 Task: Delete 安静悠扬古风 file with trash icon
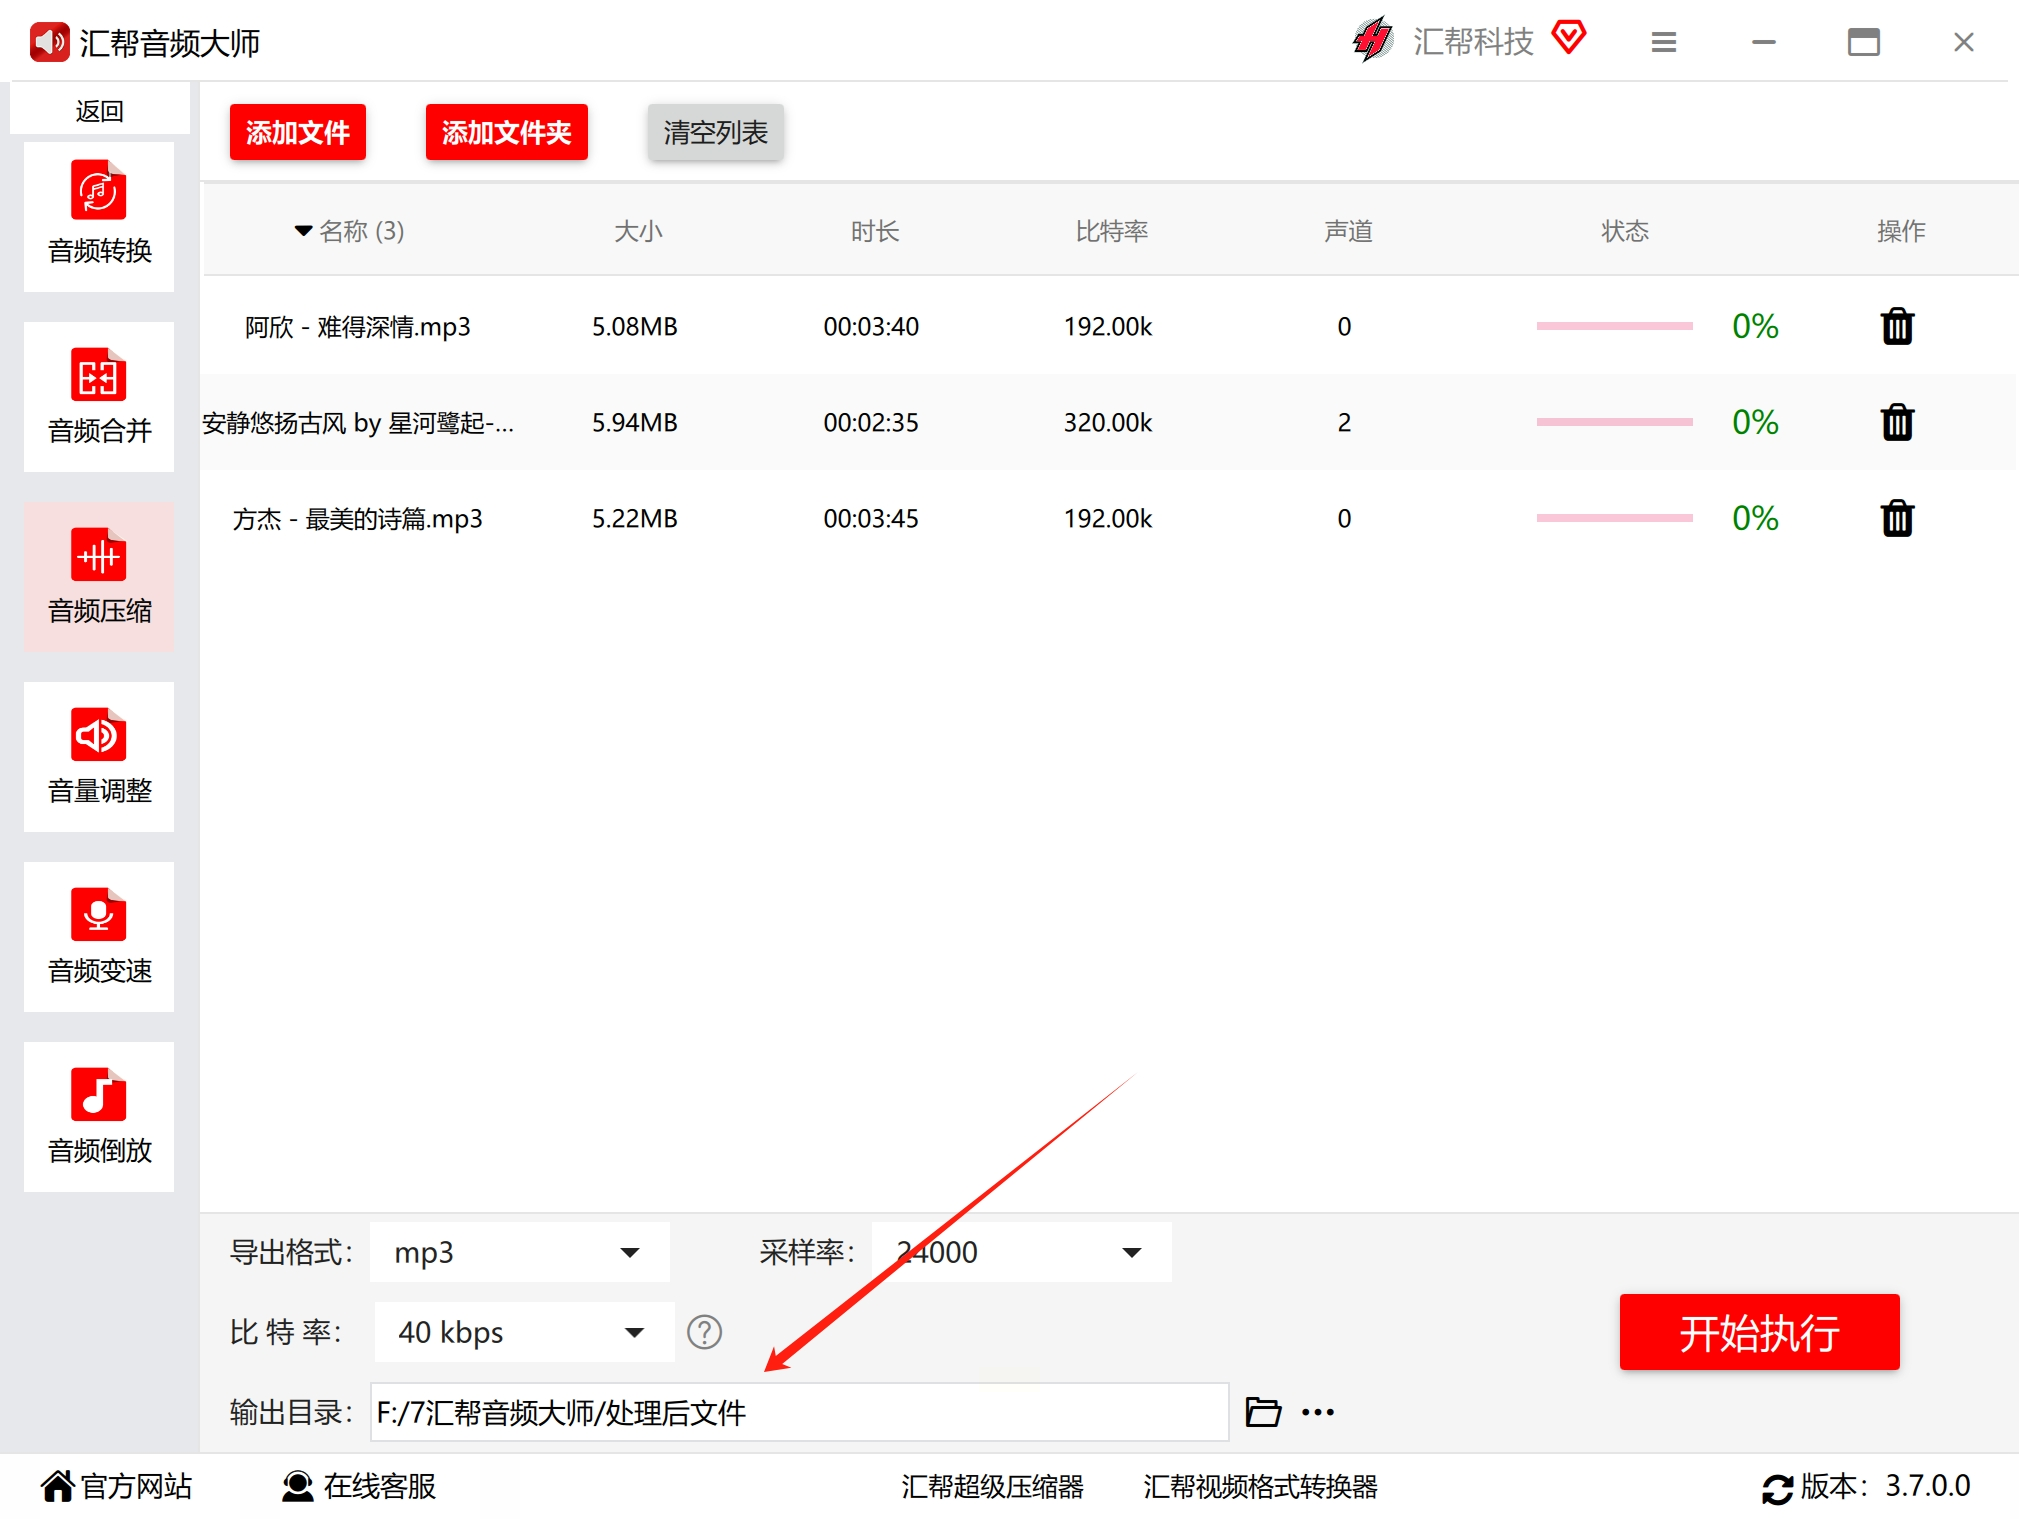pos(1897,422)
